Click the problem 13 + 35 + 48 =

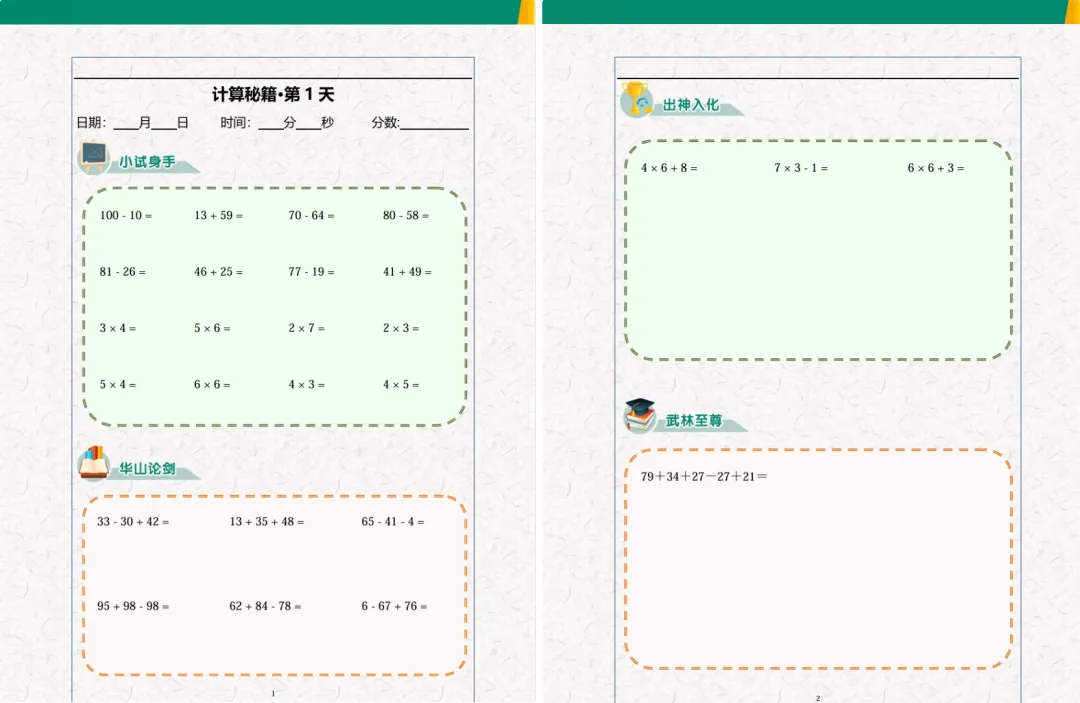[267, 522]
